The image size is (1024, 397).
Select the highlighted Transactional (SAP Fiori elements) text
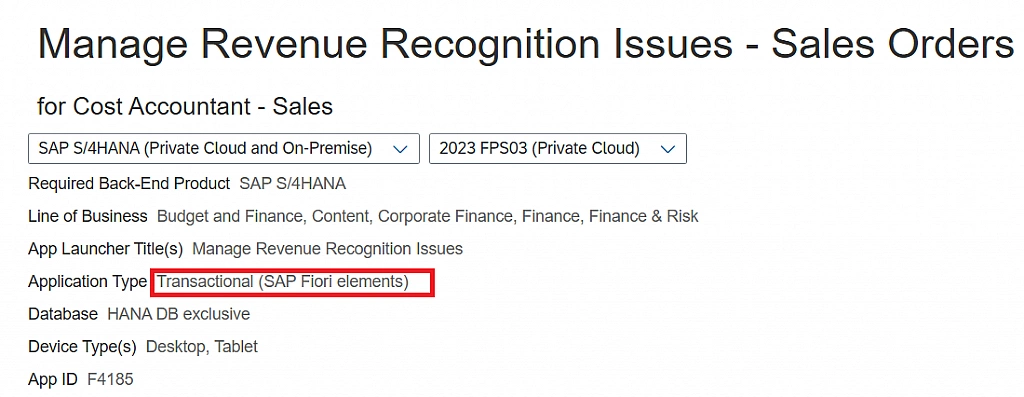283,282
